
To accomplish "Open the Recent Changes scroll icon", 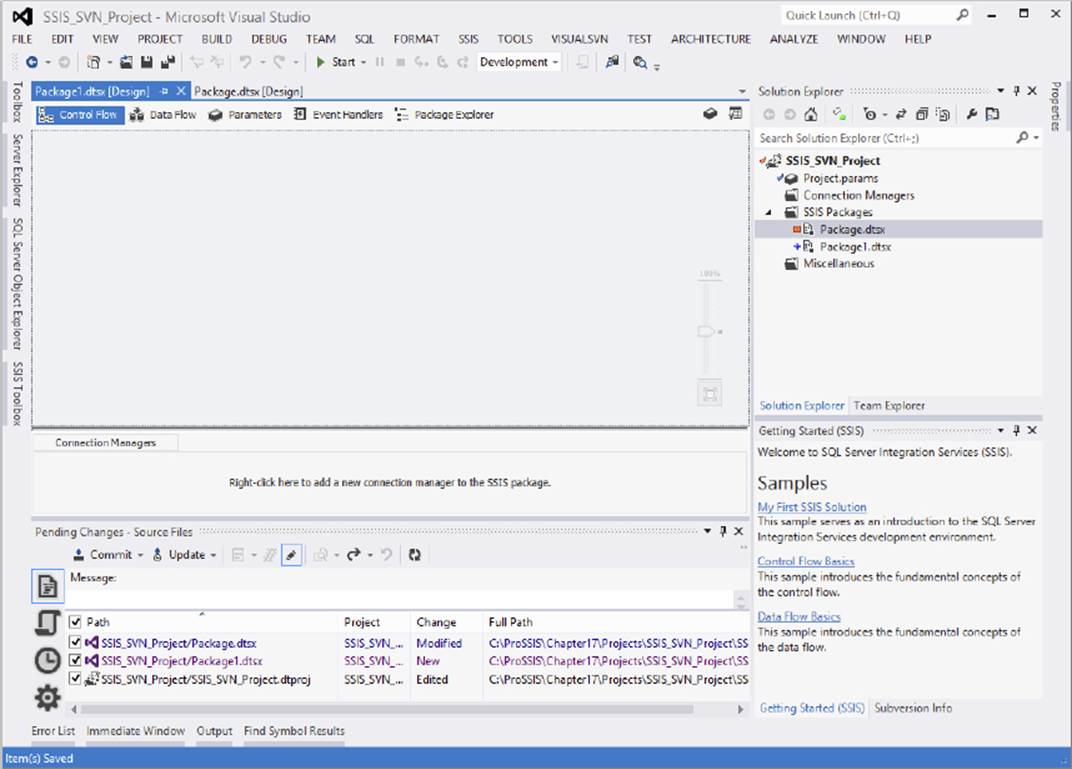I will [x=47, y=623].
